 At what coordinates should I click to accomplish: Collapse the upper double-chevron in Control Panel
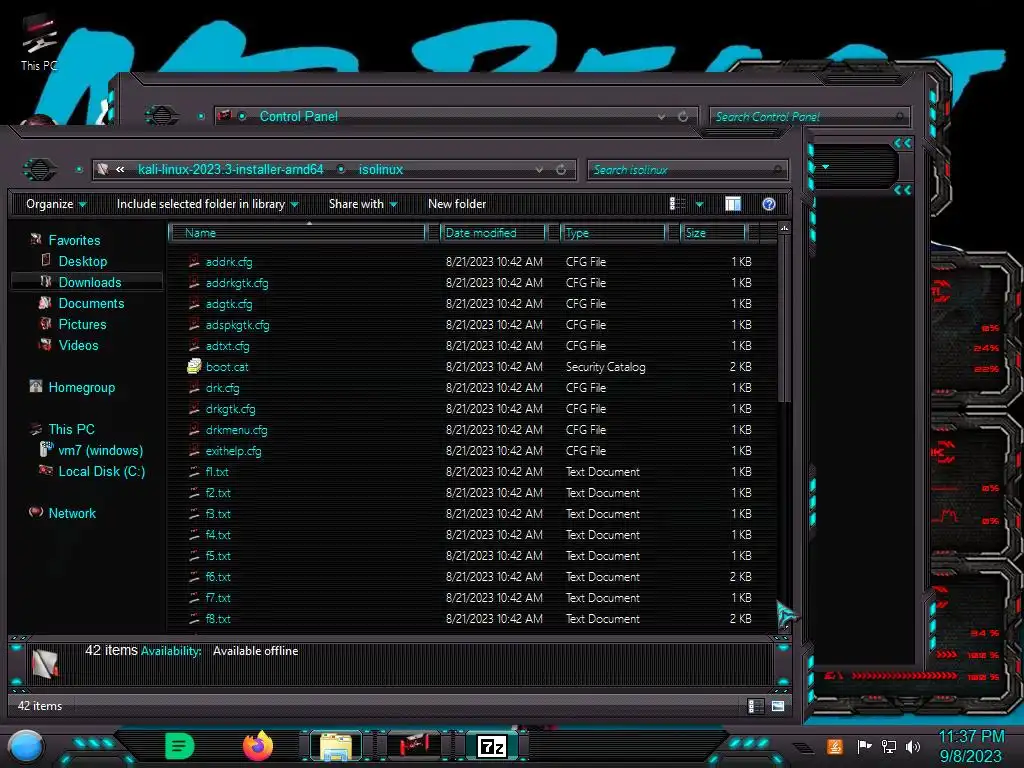click(903, 143)
